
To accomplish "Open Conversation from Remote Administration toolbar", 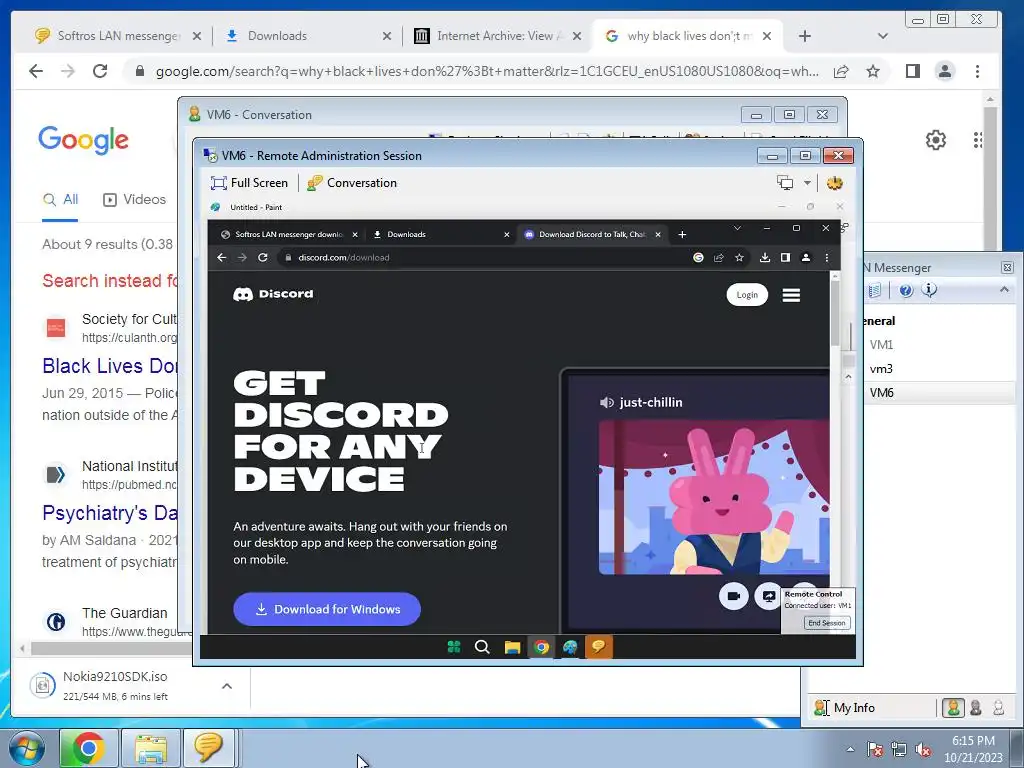I will pos(352,183).
